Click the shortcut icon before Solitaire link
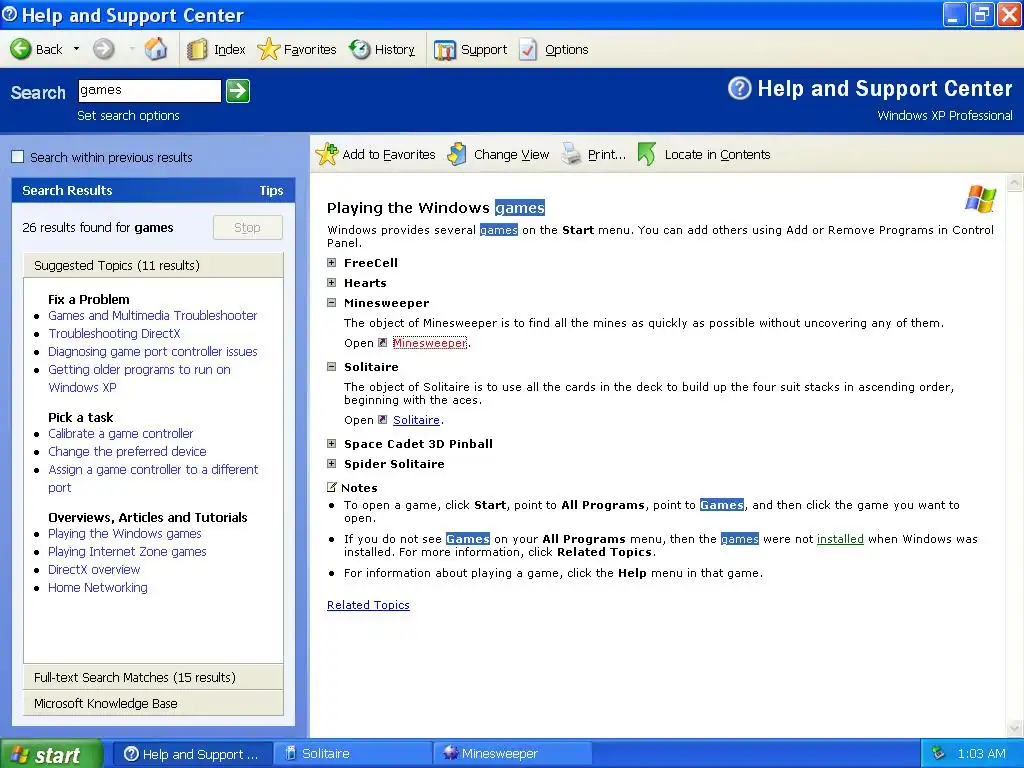Screen dimensions: 1024x768 click(x=383, y=420)
